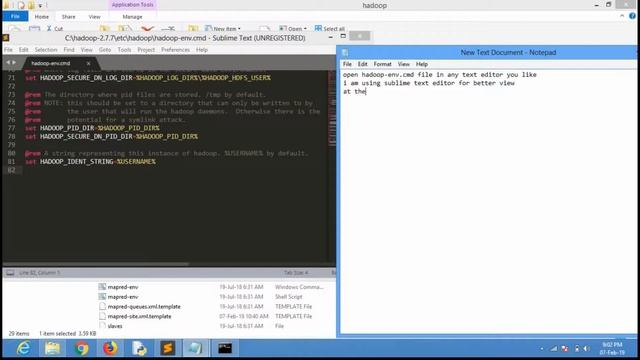The image size is (640, 360).
Task: Click the Sublime Text panel switcher status icon
Action: coord(10,273)
